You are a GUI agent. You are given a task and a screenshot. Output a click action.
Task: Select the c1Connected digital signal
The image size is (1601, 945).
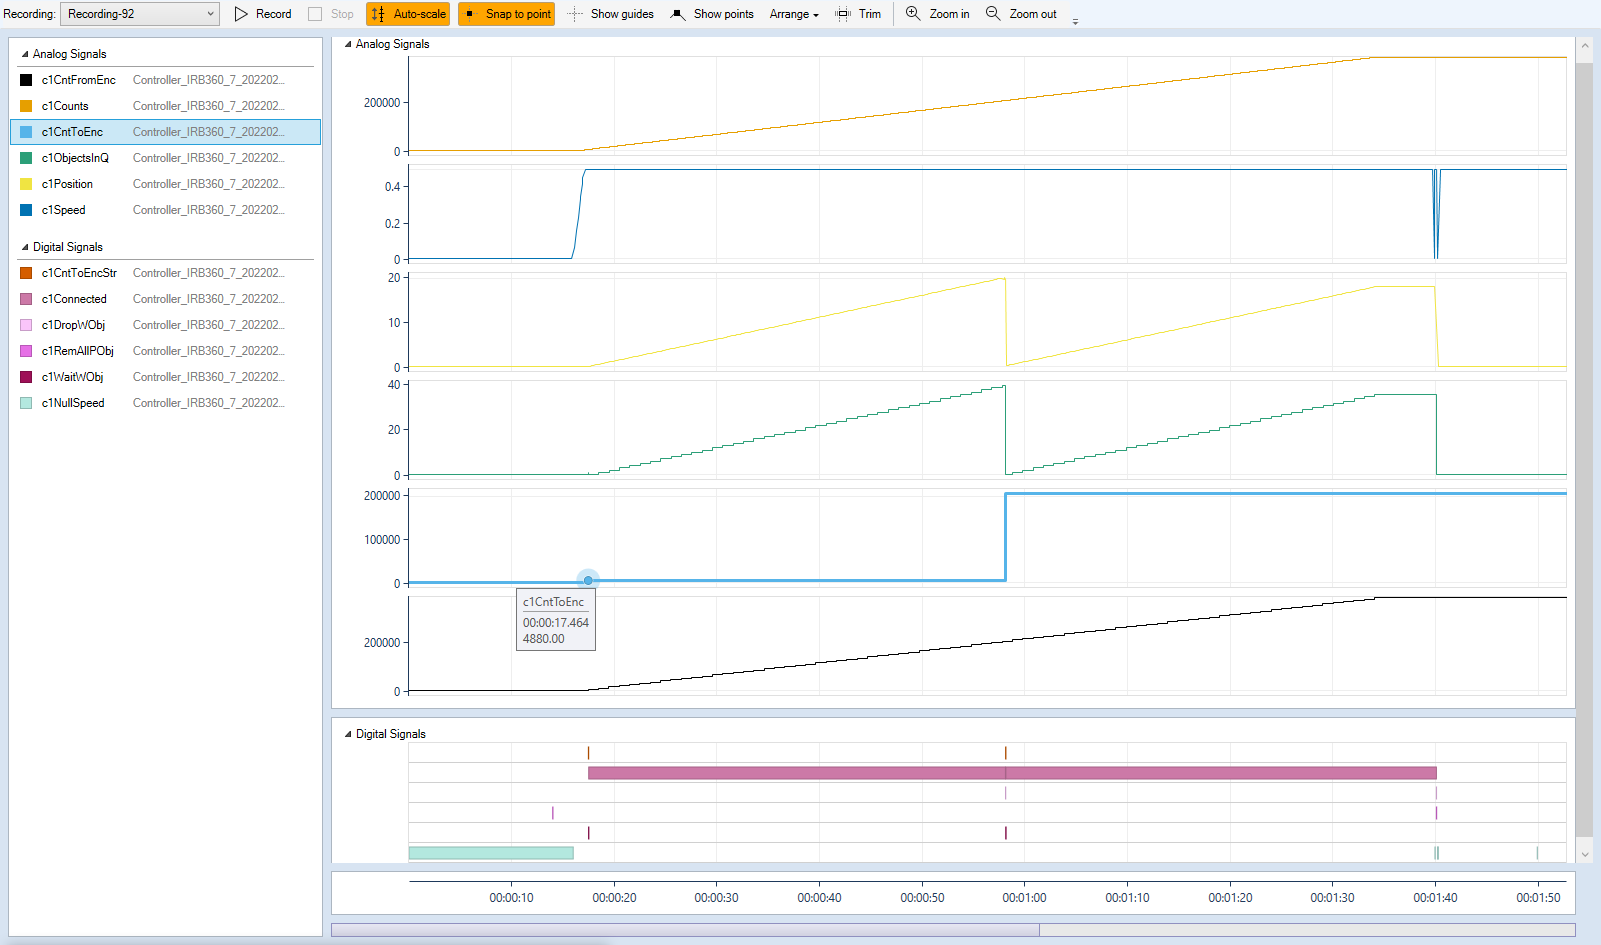(165, 299)
